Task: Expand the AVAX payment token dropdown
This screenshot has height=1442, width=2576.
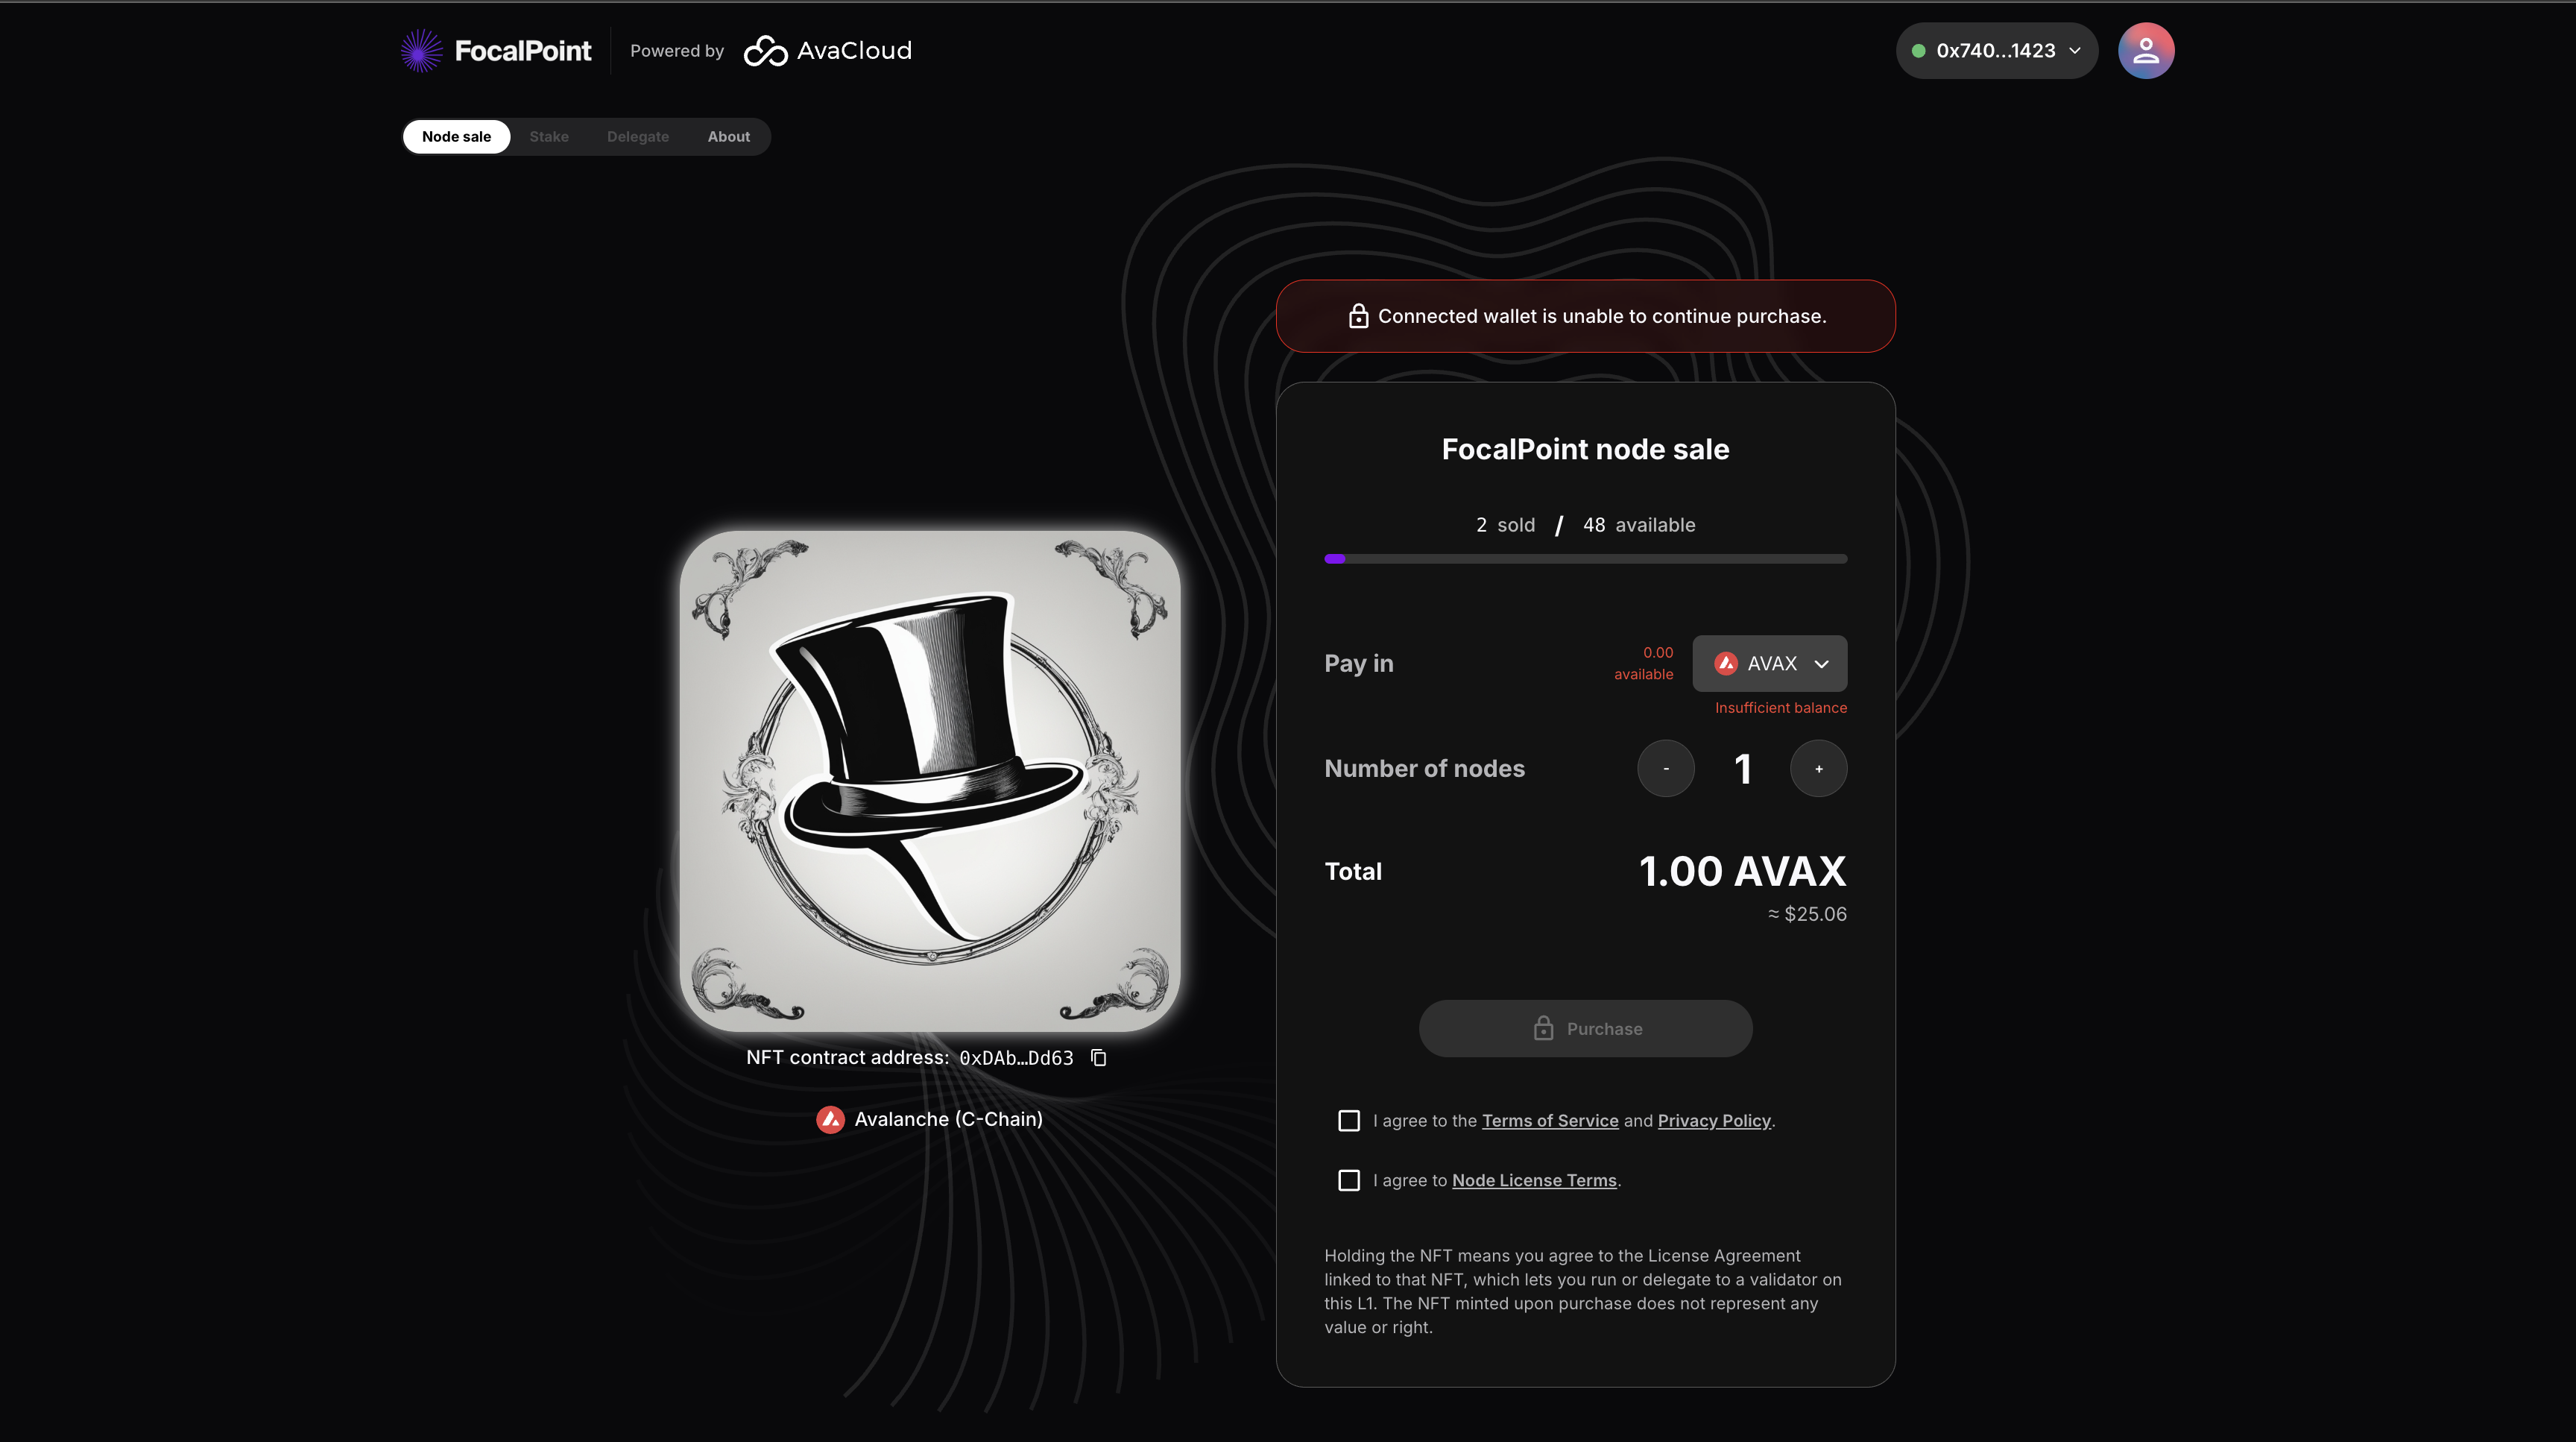Action: point(1769,664)
